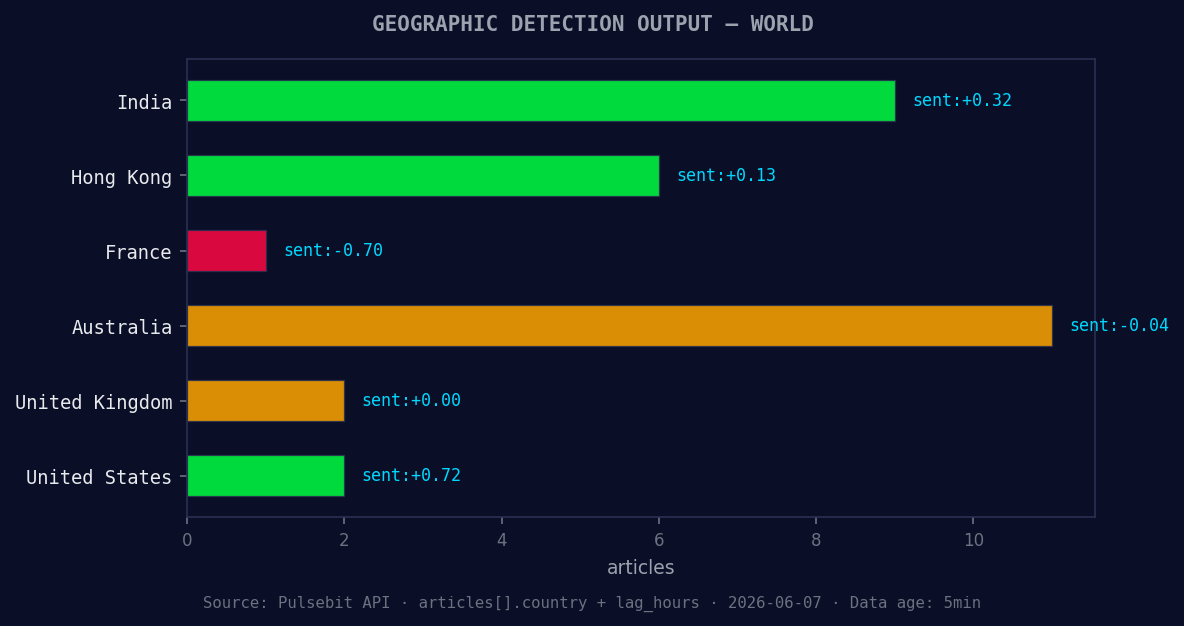Select the United States axis label
Image resolution: width=1184 pixels, height=626 pixels.
pyautogui.click(x=99, y=477)
